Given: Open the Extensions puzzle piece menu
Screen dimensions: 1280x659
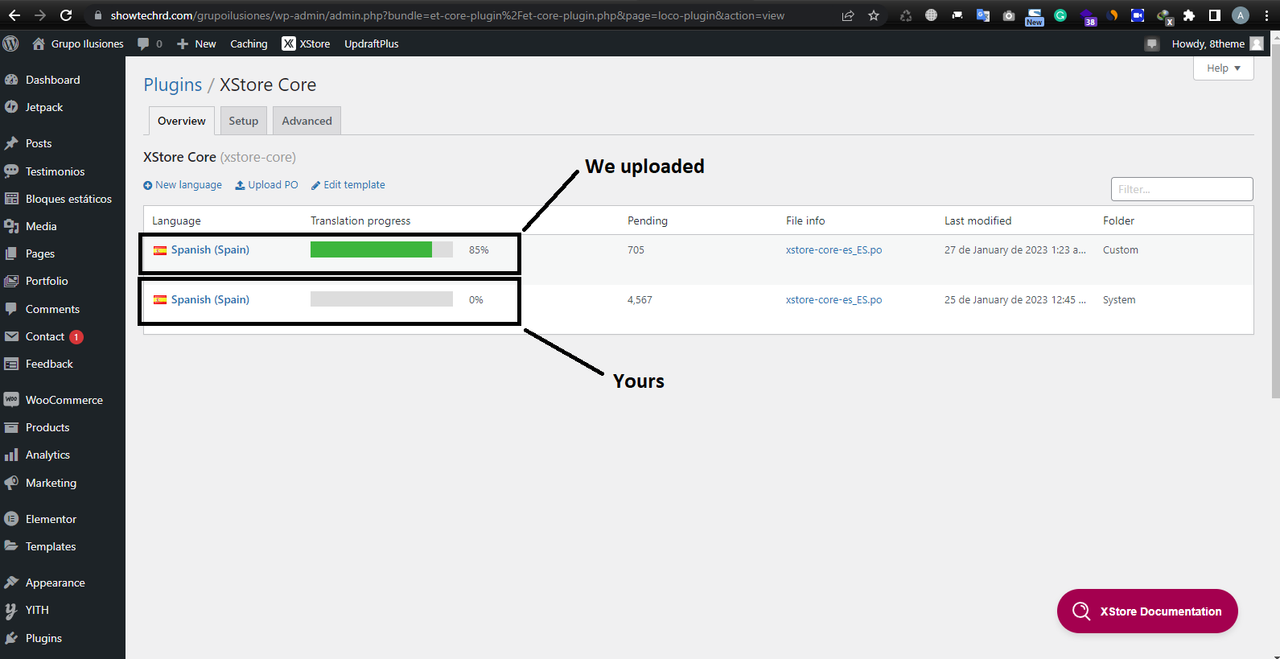Looking at the screenshot, I should coord(1188,15).
